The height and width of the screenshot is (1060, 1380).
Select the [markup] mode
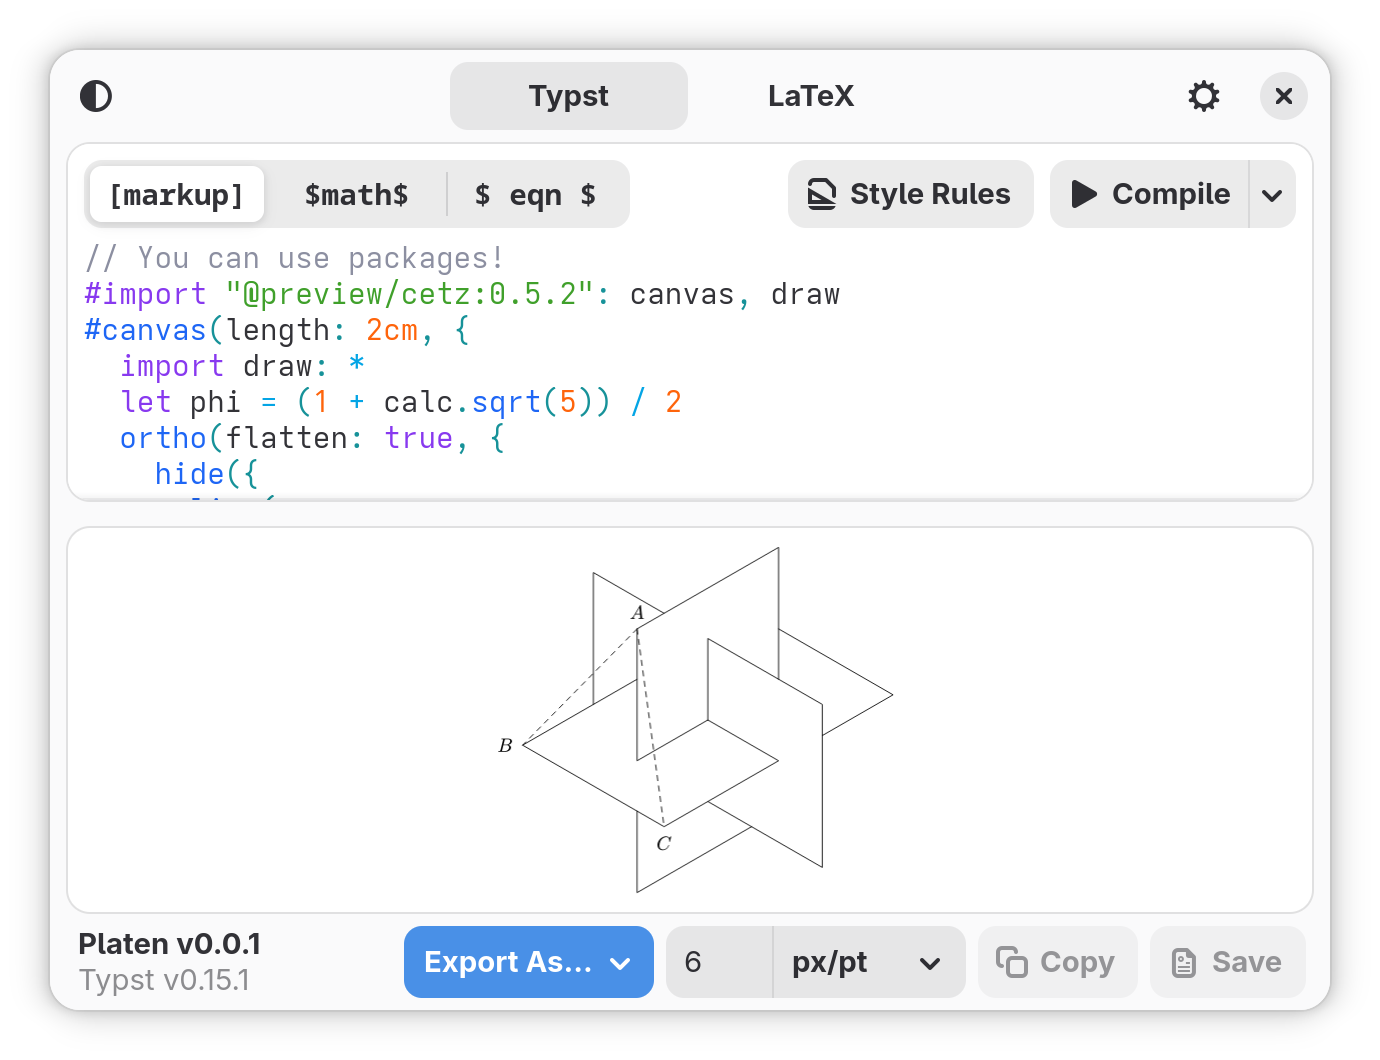[x=177, y=194]
